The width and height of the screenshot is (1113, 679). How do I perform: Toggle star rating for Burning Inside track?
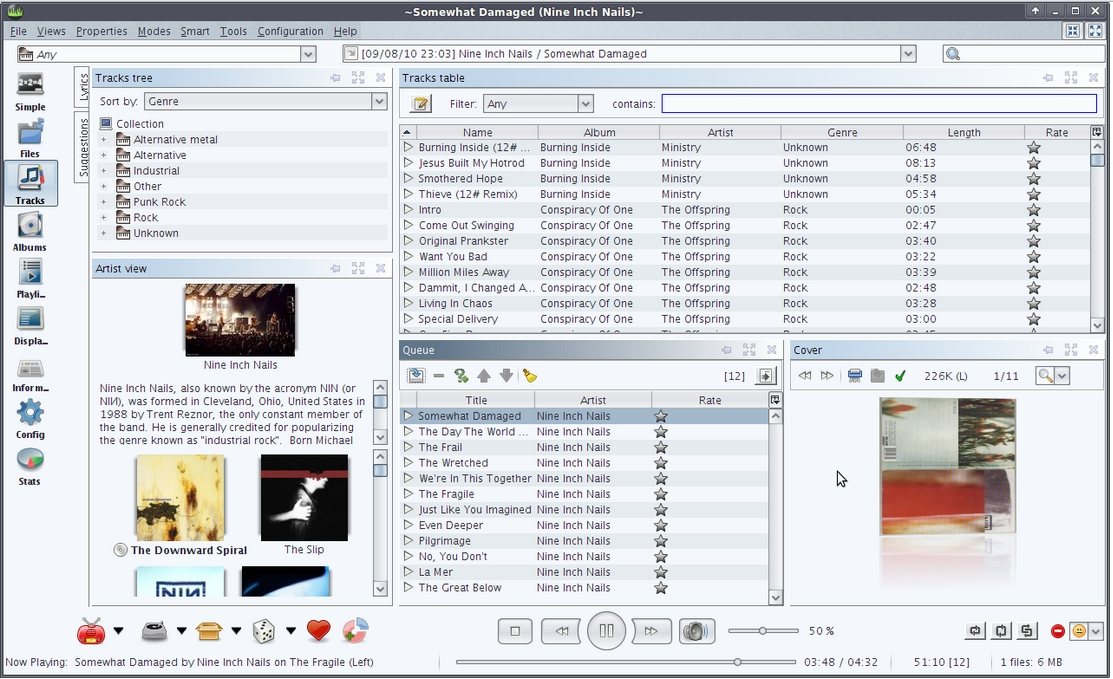click(1033, 148)
